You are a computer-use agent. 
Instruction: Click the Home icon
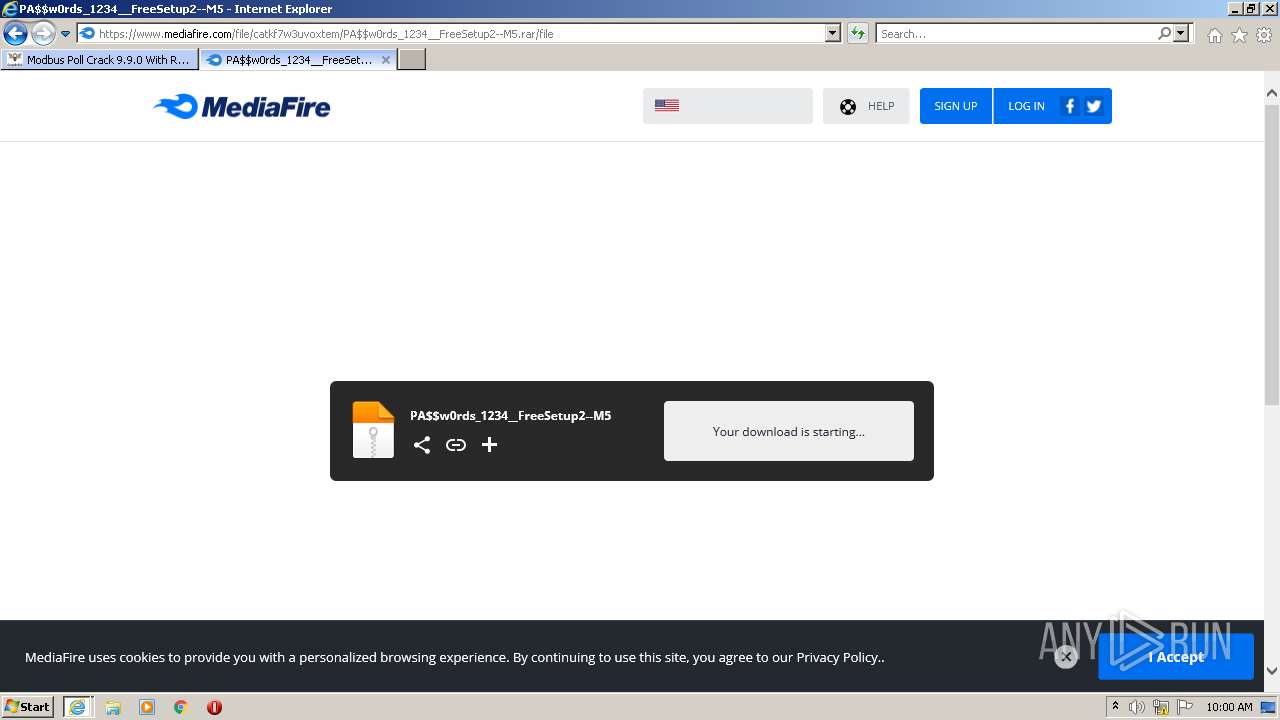click(x=1214, y=35)
